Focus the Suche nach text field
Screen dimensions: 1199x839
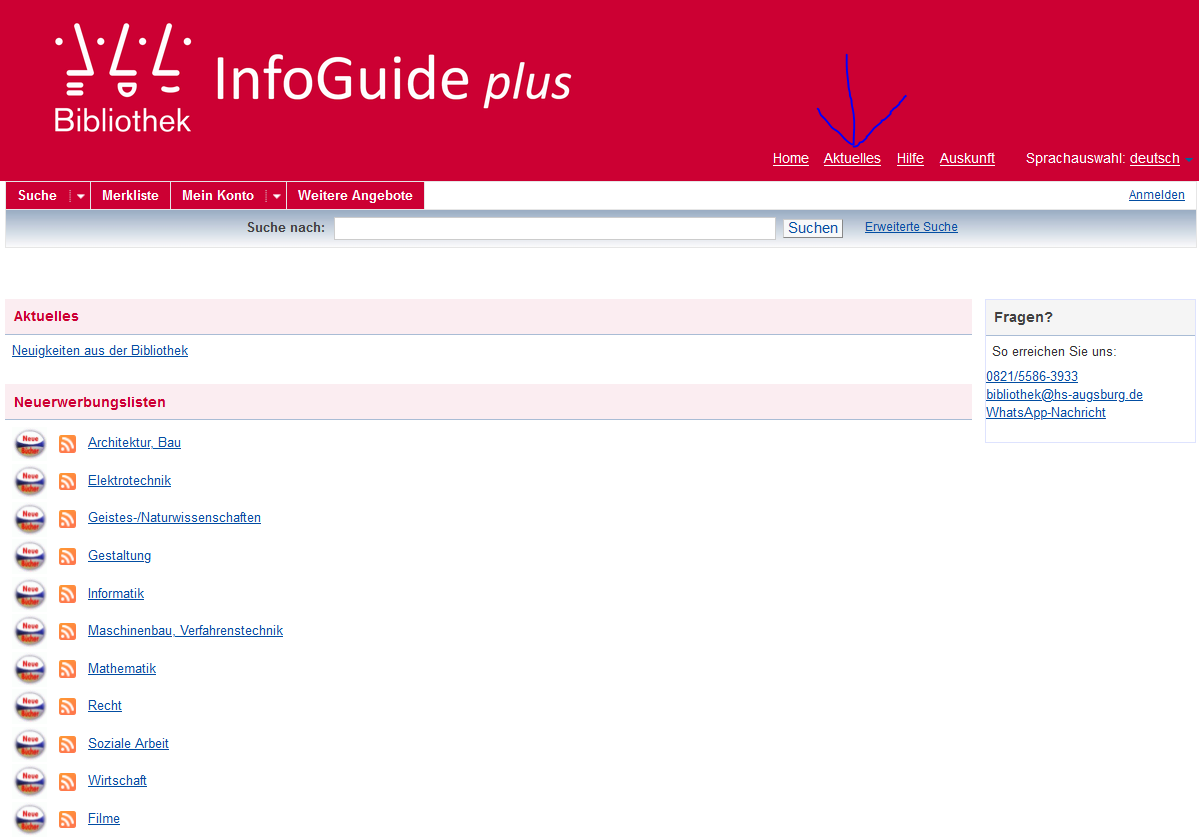[554, 228]
